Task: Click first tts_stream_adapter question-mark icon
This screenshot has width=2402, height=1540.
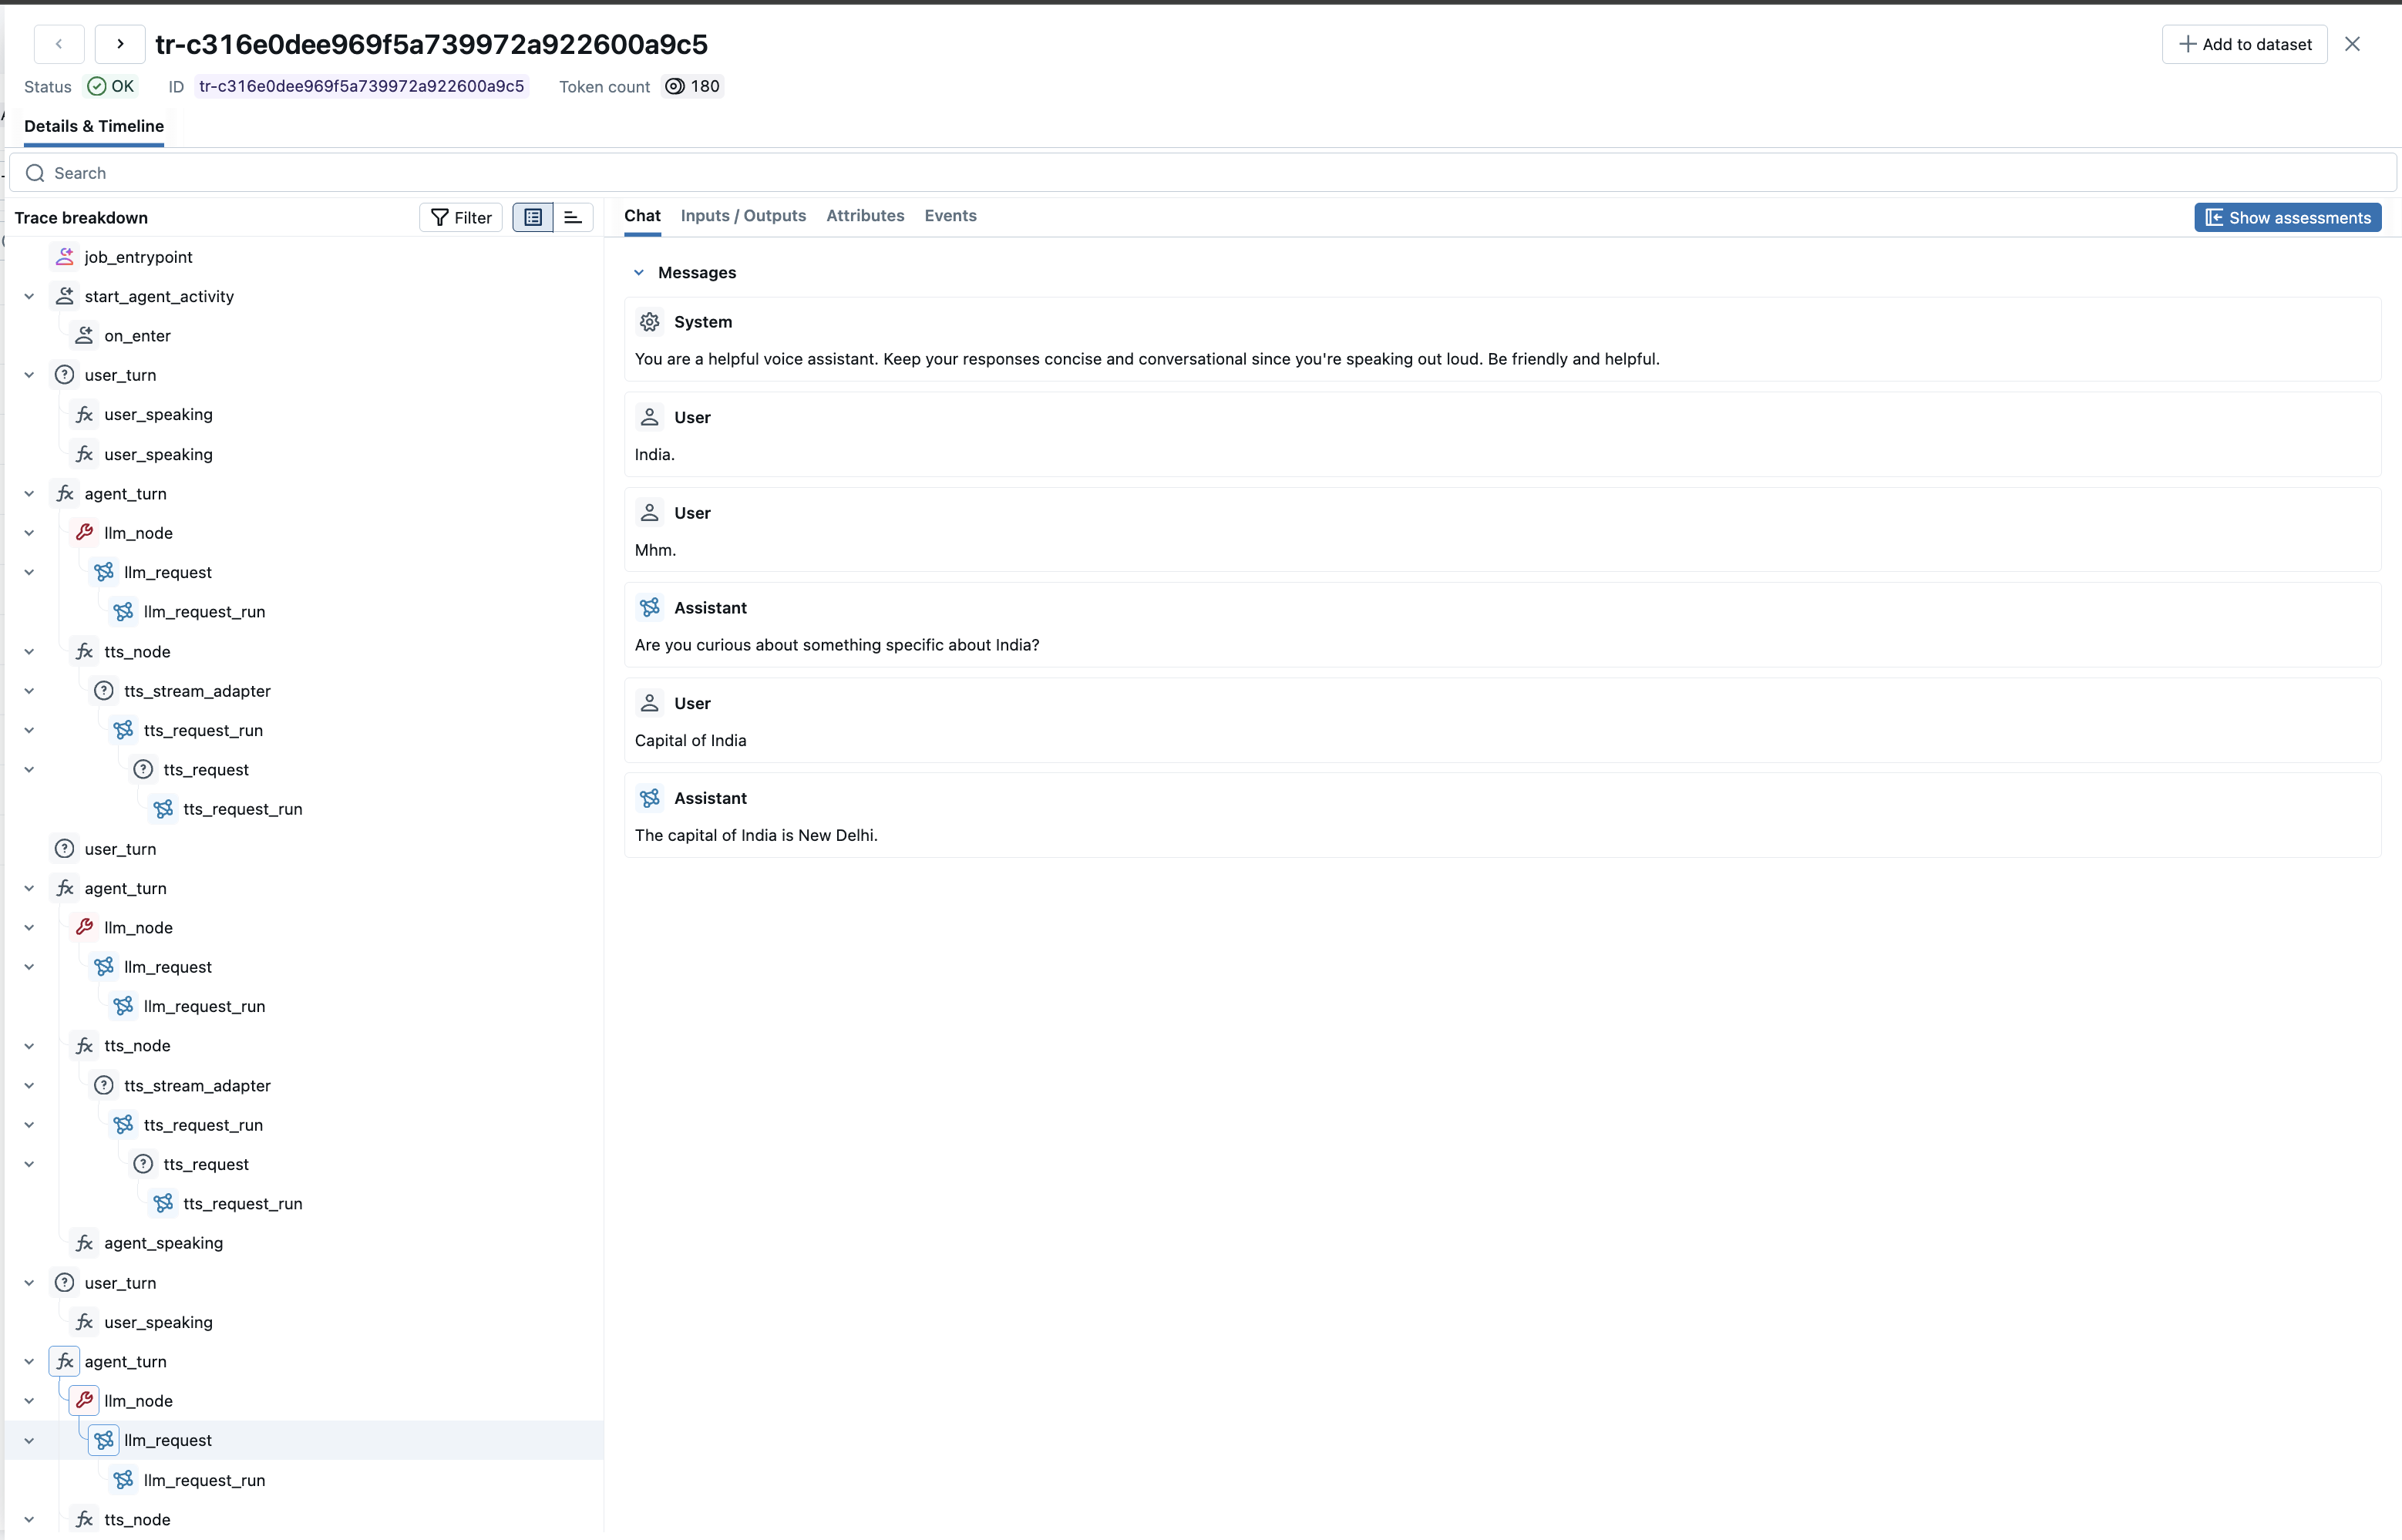Action: pos(104,691)
